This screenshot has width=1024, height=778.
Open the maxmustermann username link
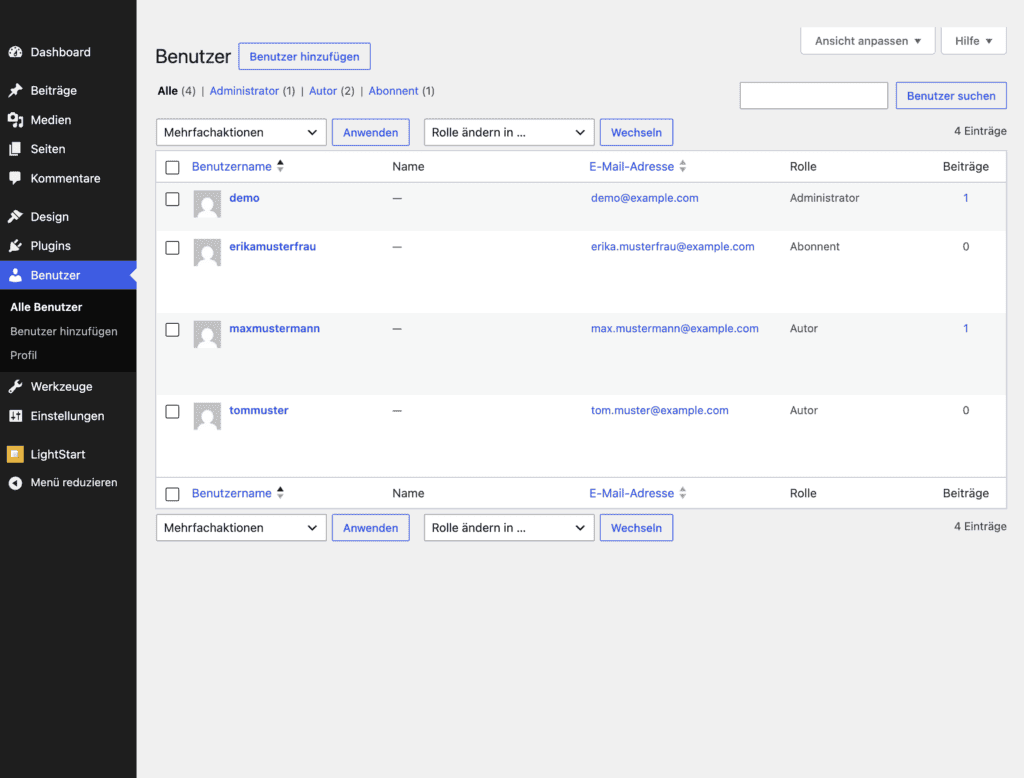(x=274, y=328)
